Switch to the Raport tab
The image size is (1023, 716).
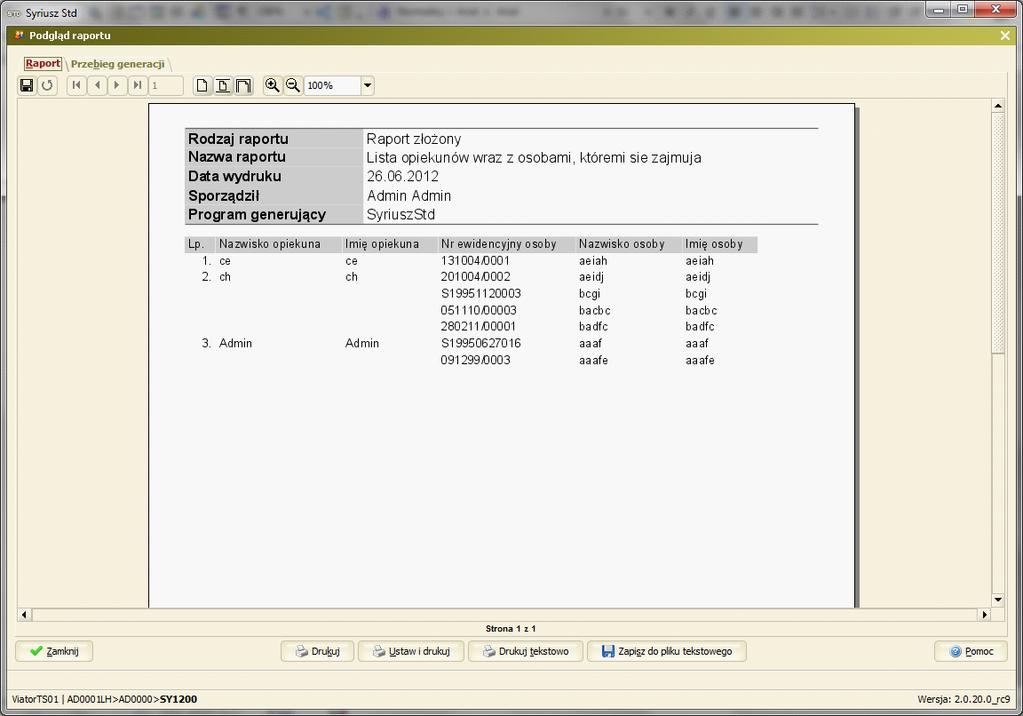[43, 63]
